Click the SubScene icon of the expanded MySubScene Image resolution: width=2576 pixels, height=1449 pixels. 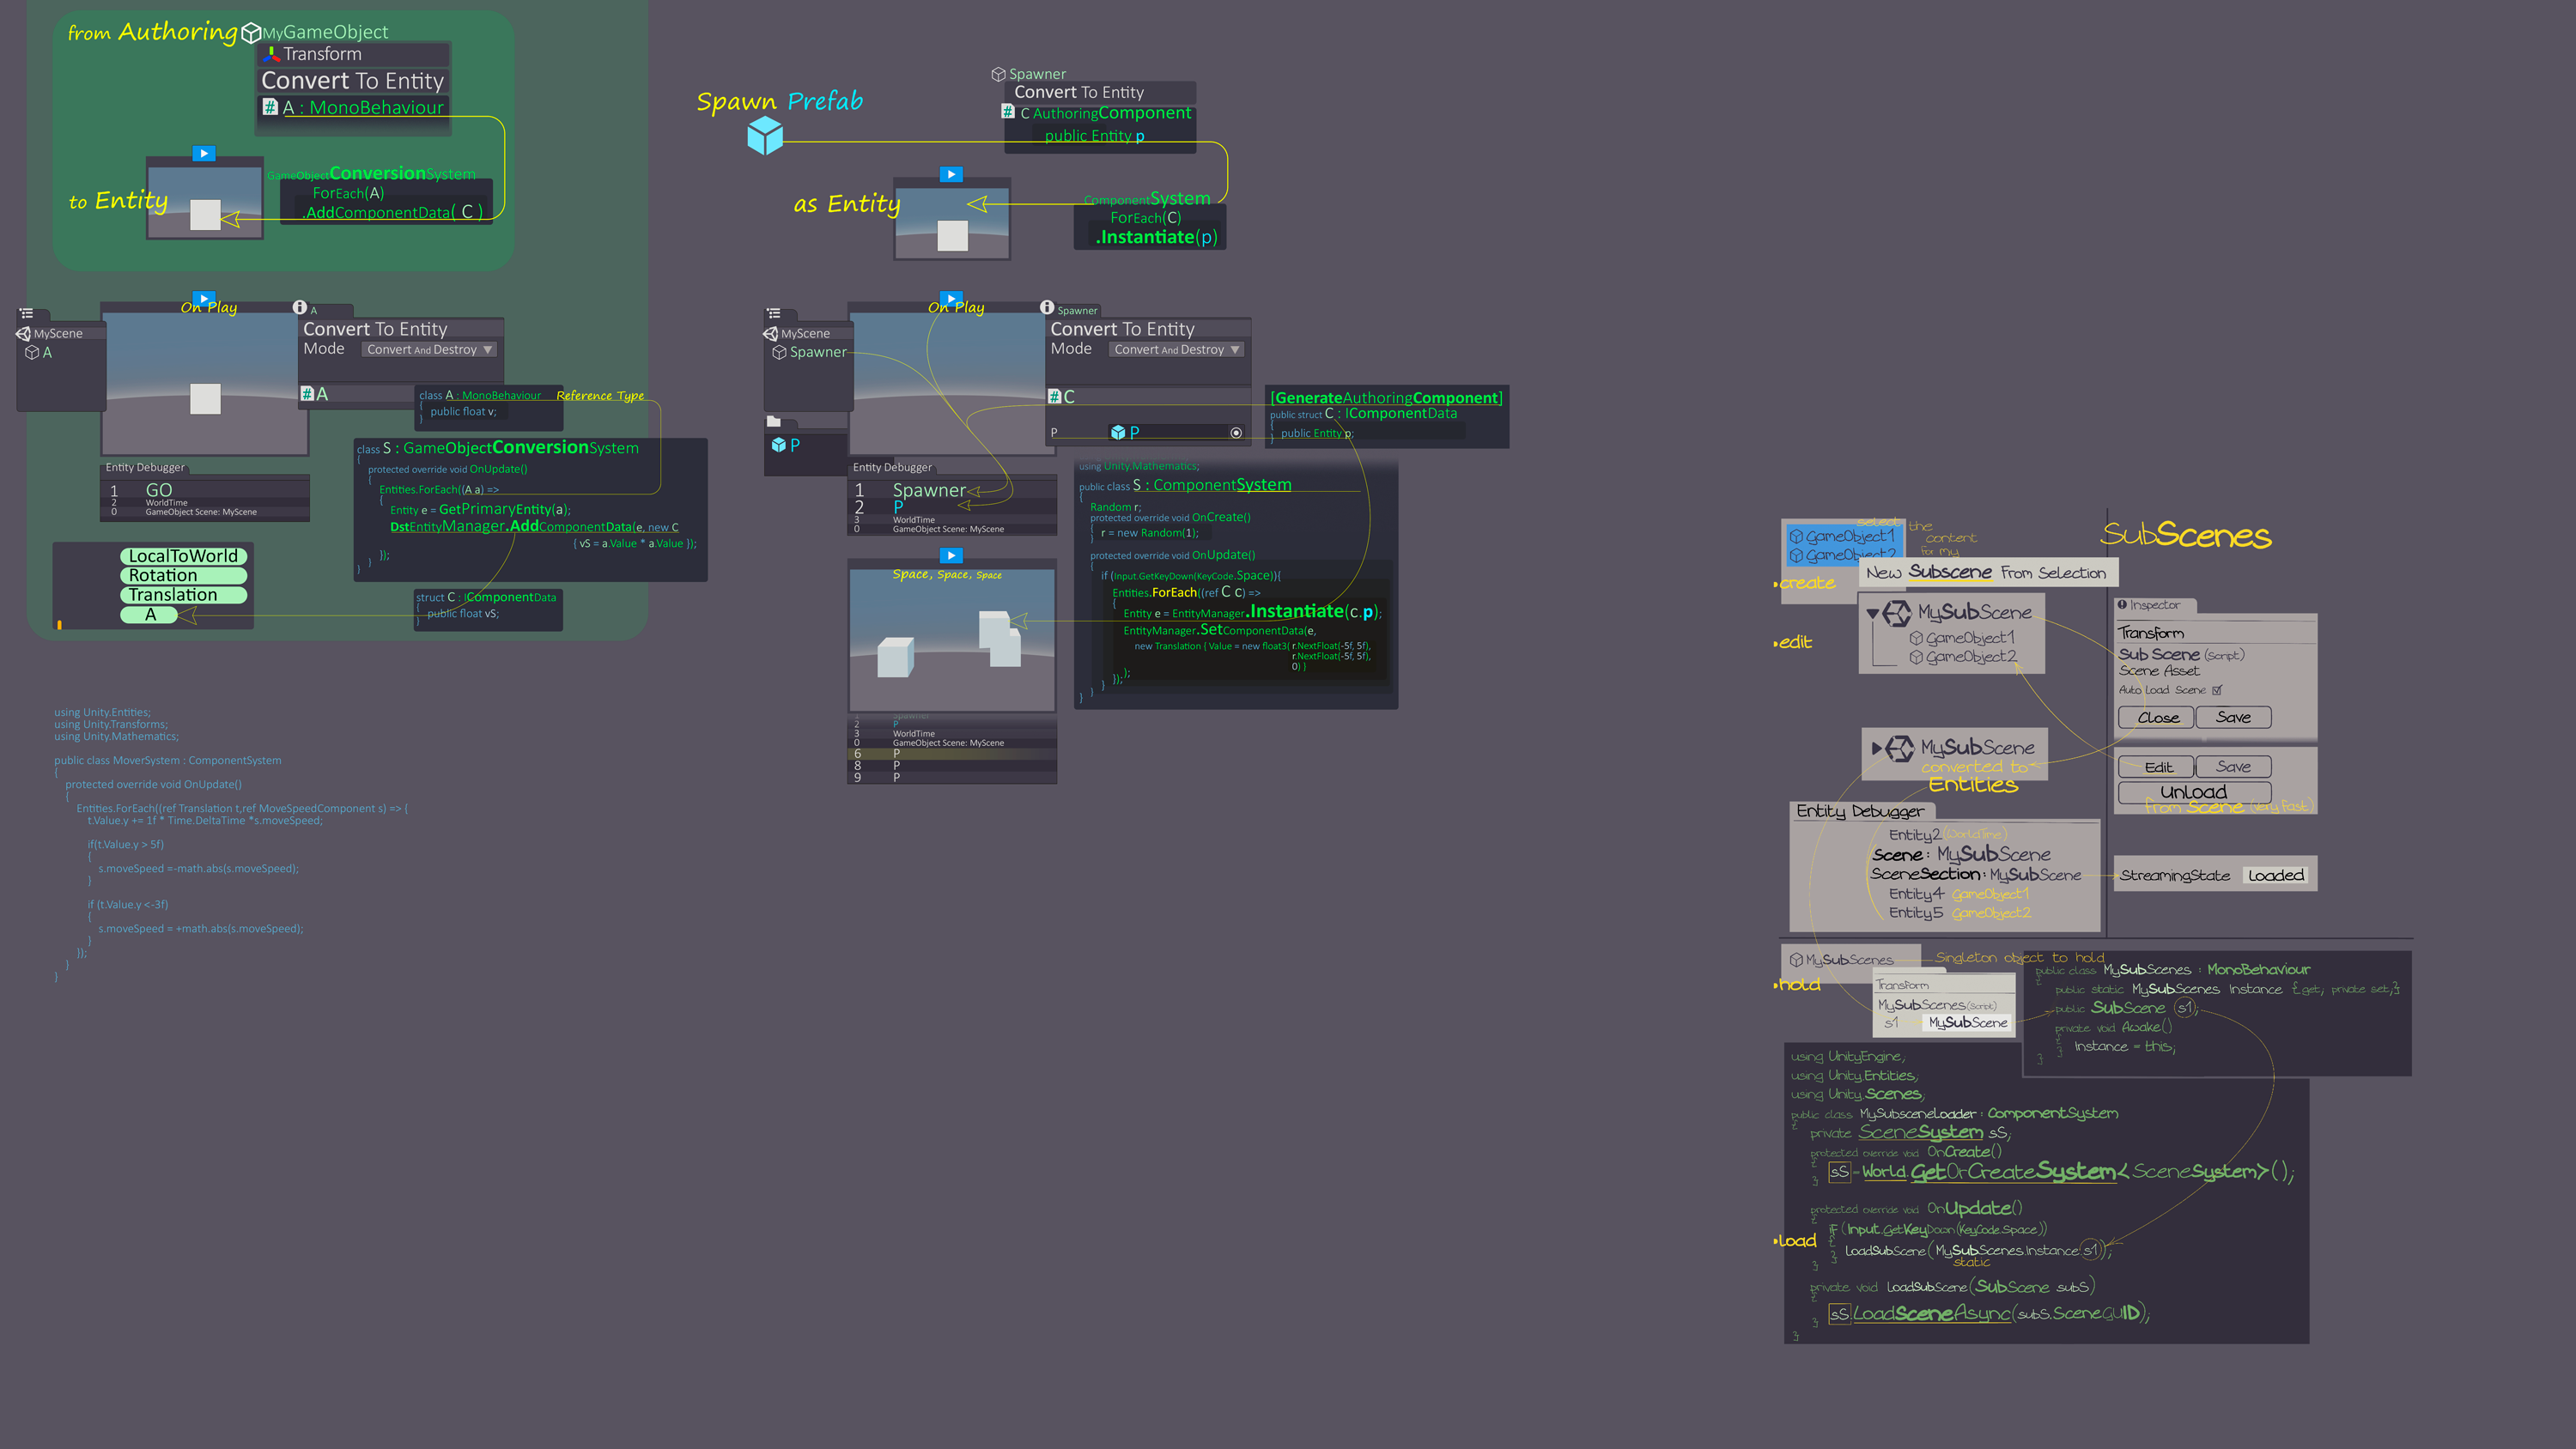coord(1897,612)
